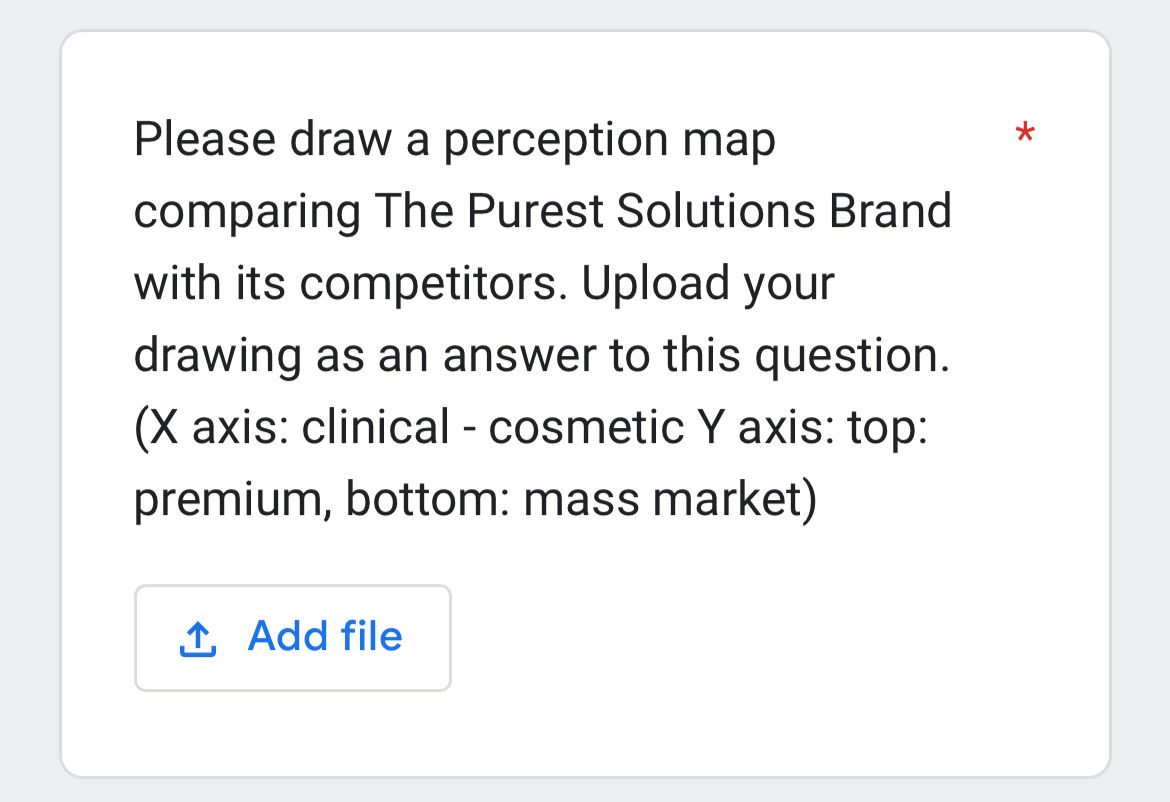Click the blue Add file label

click(x=325, y=637)
